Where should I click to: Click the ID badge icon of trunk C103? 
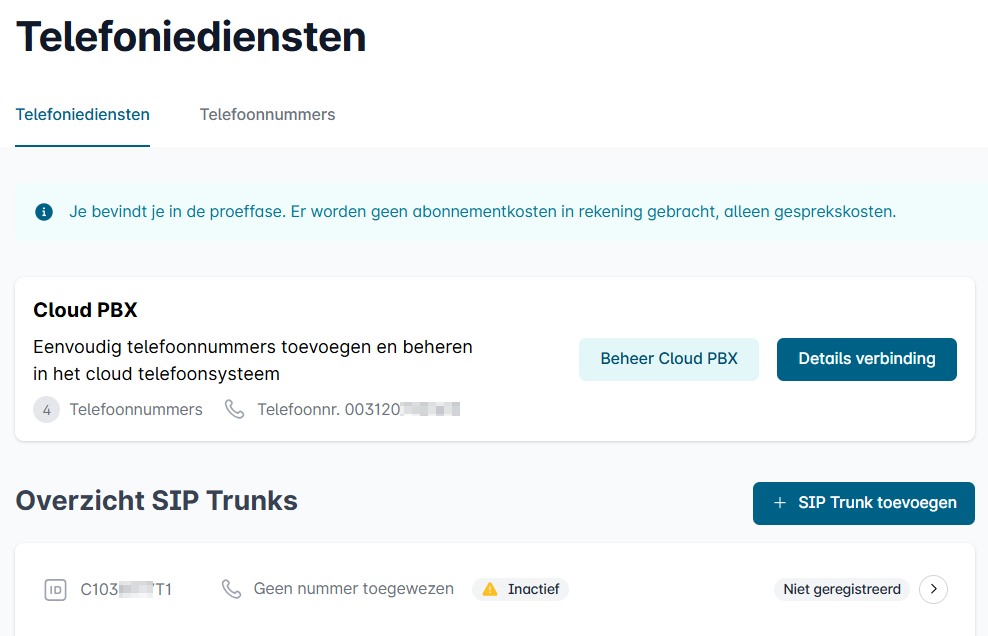coord(55,589)
